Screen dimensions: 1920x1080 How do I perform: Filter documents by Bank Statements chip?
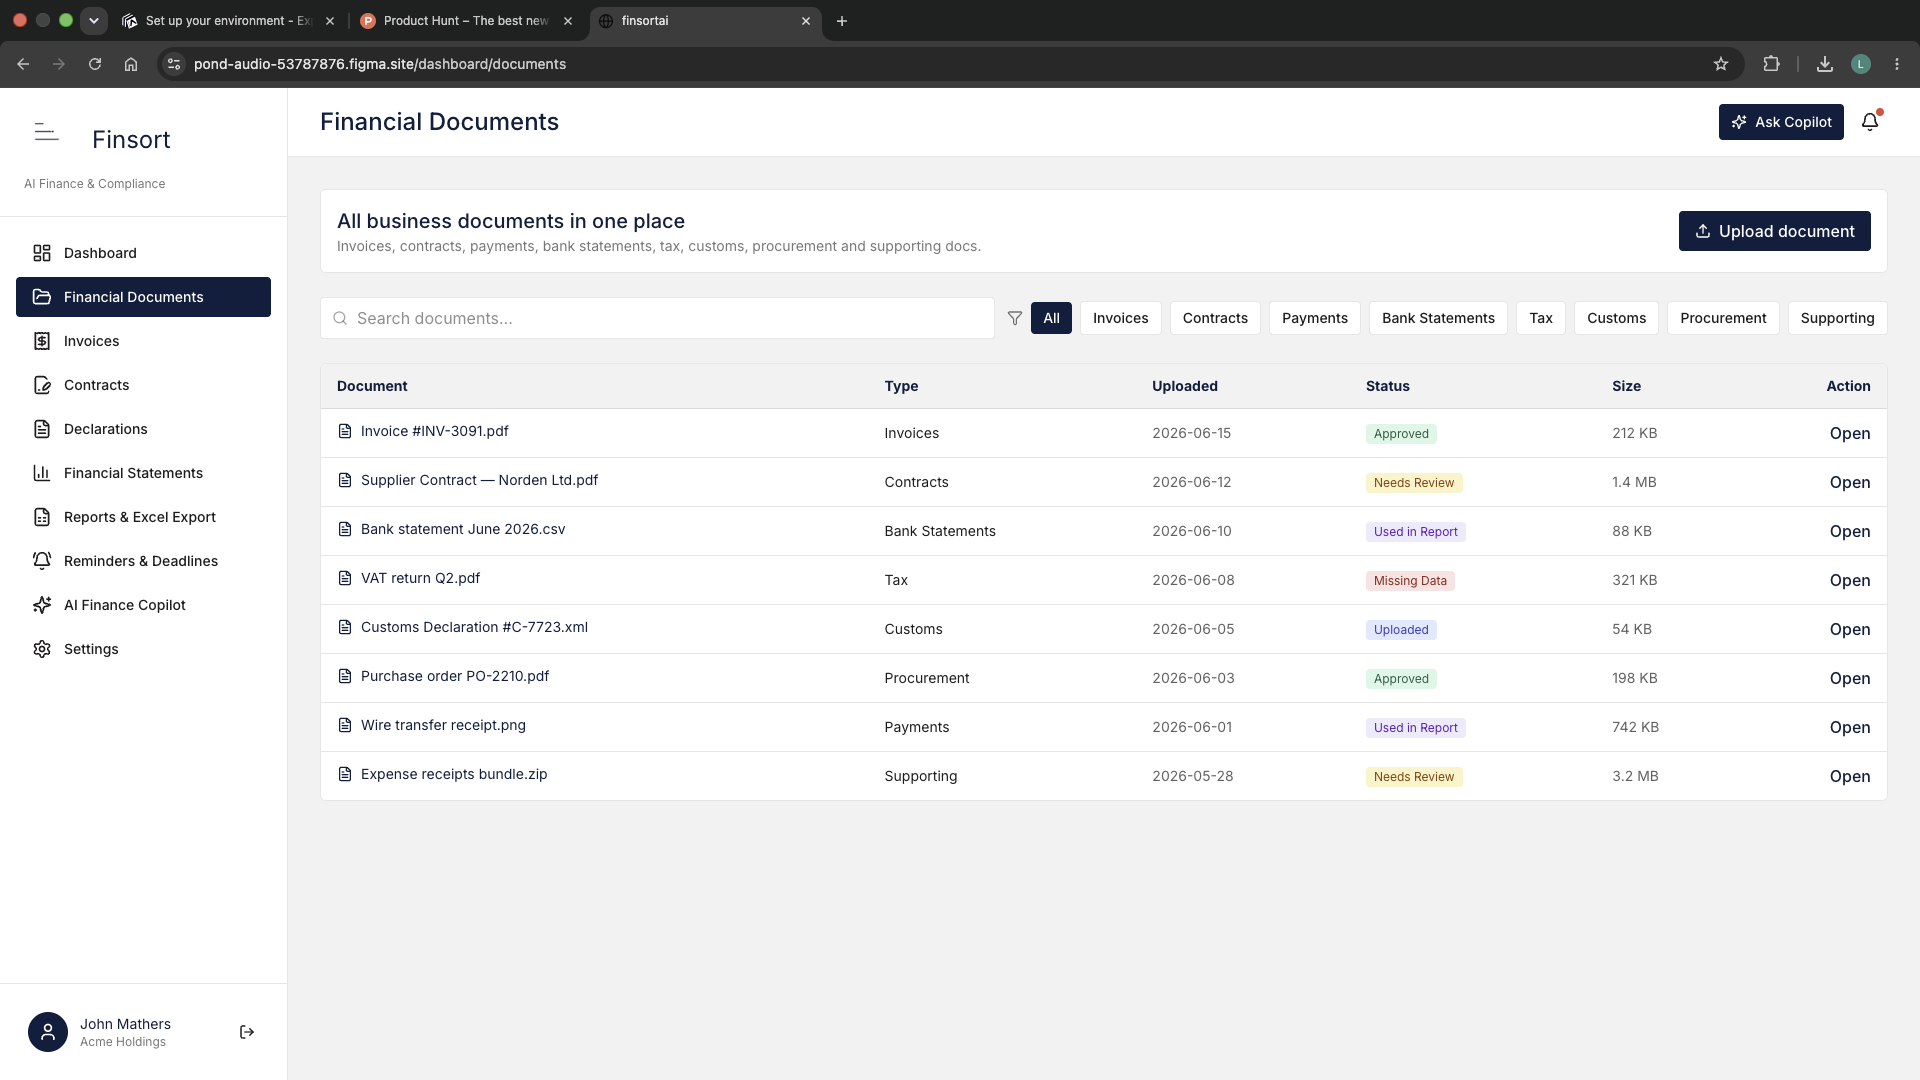(x=1438, y=318)
